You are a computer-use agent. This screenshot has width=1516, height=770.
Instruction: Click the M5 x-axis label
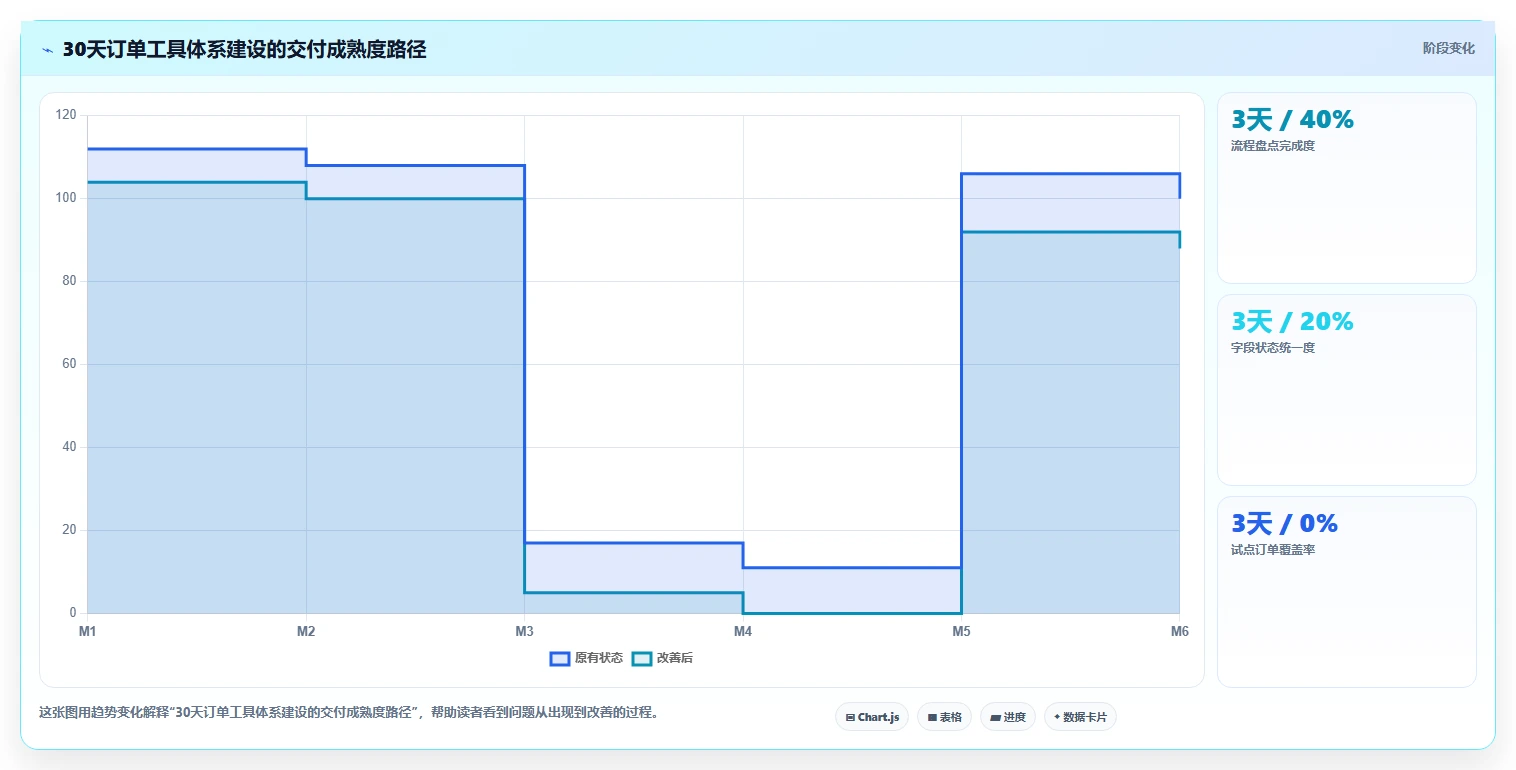click(x=961, y=631)
